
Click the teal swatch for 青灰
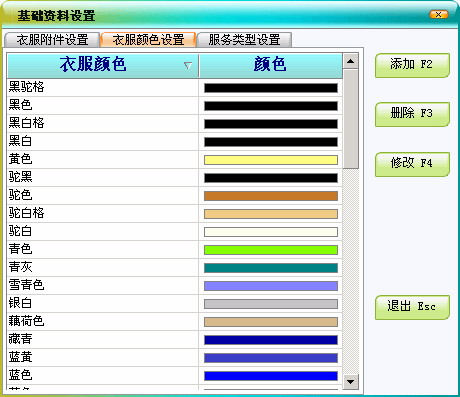[271, 268]
